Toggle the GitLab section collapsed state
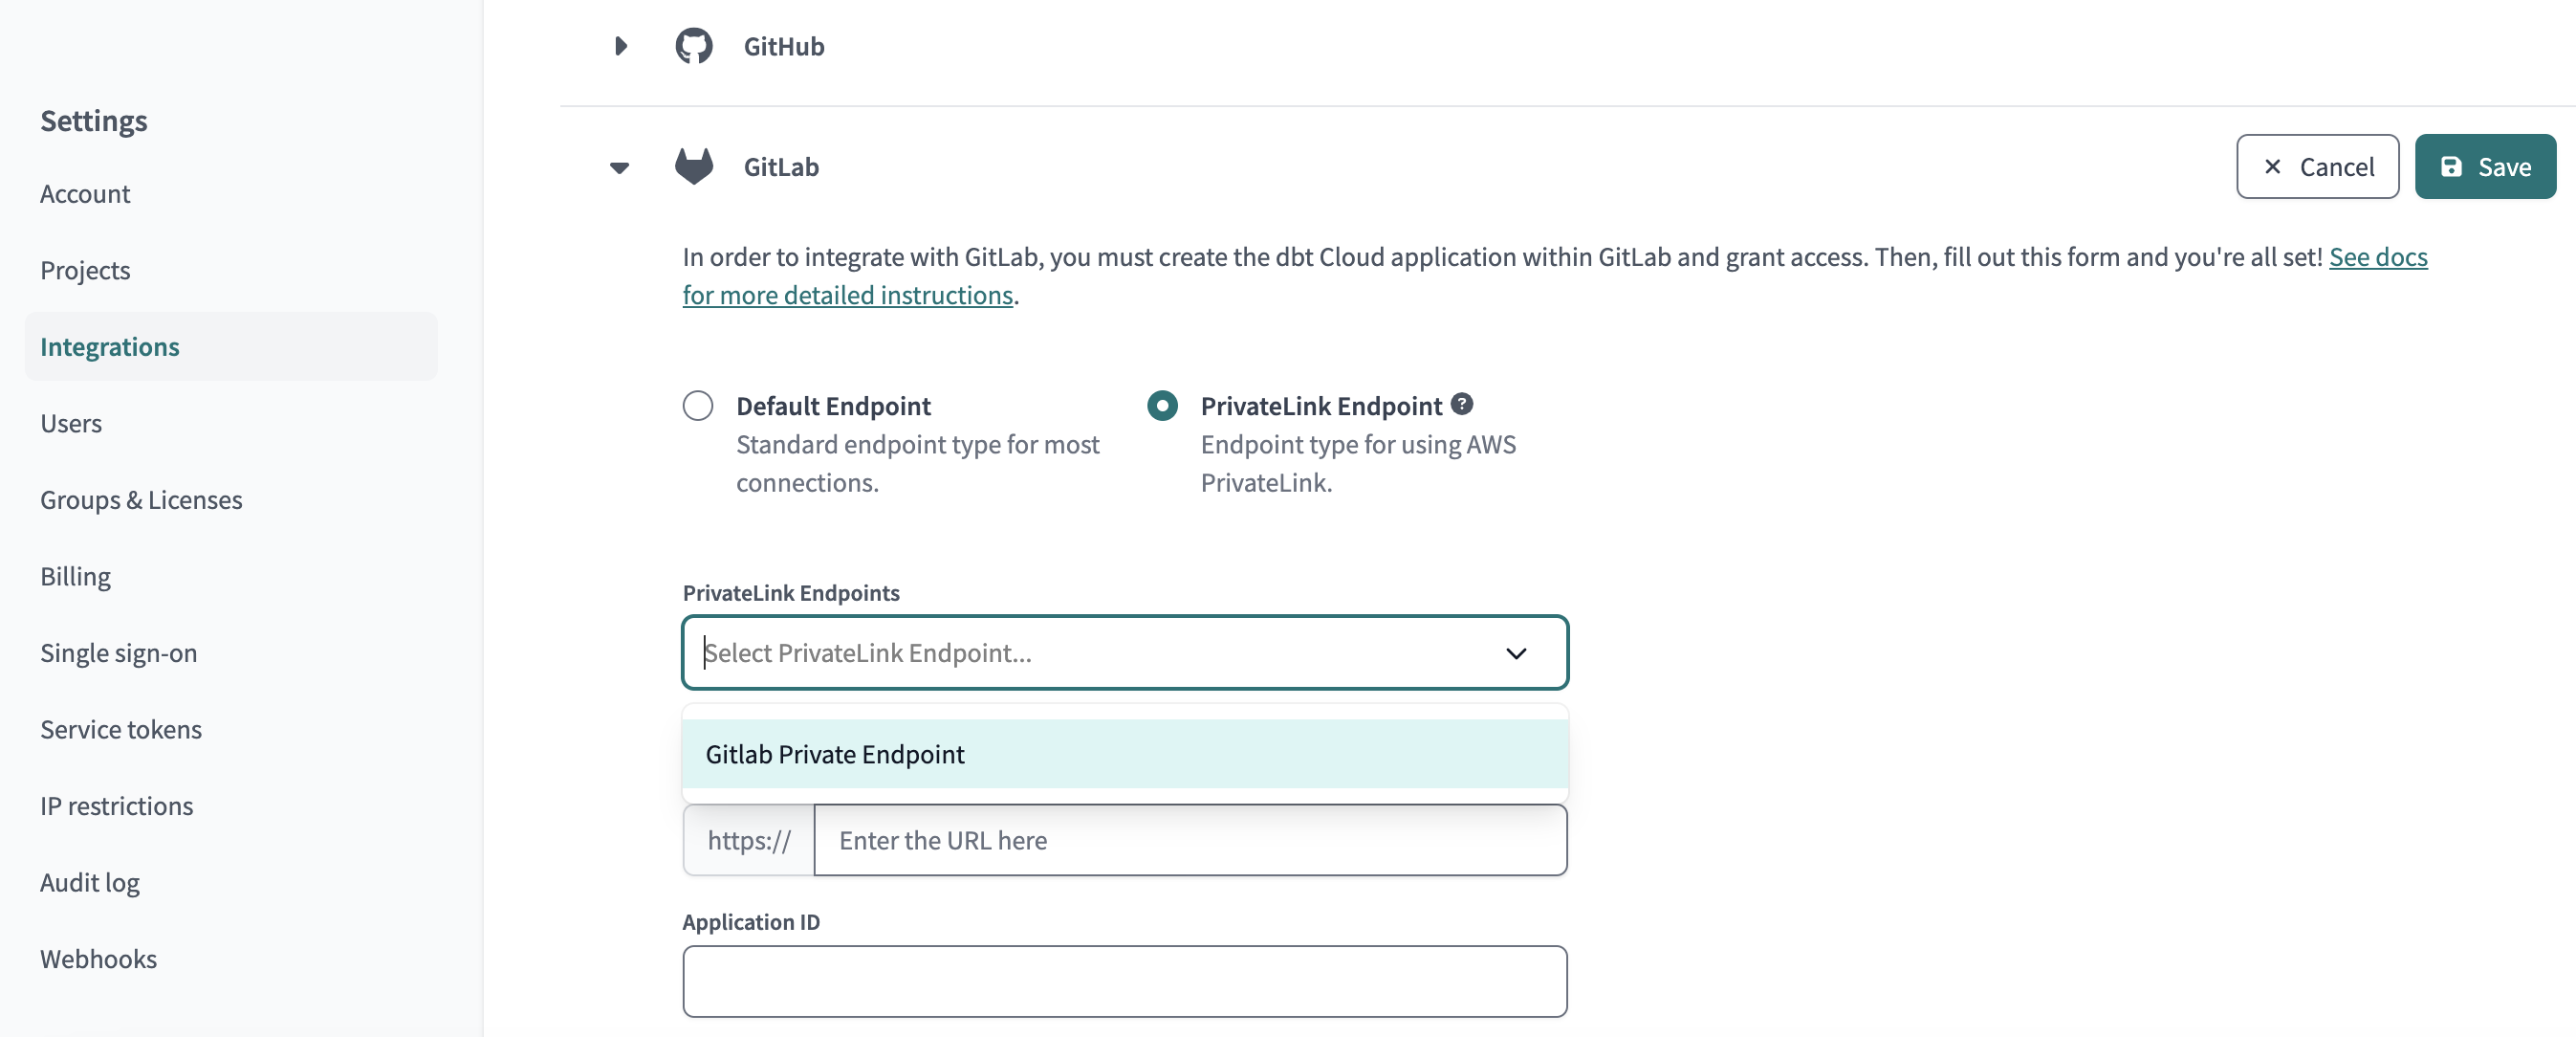Screen dimensions: 2576x1037 click(620, 166)
